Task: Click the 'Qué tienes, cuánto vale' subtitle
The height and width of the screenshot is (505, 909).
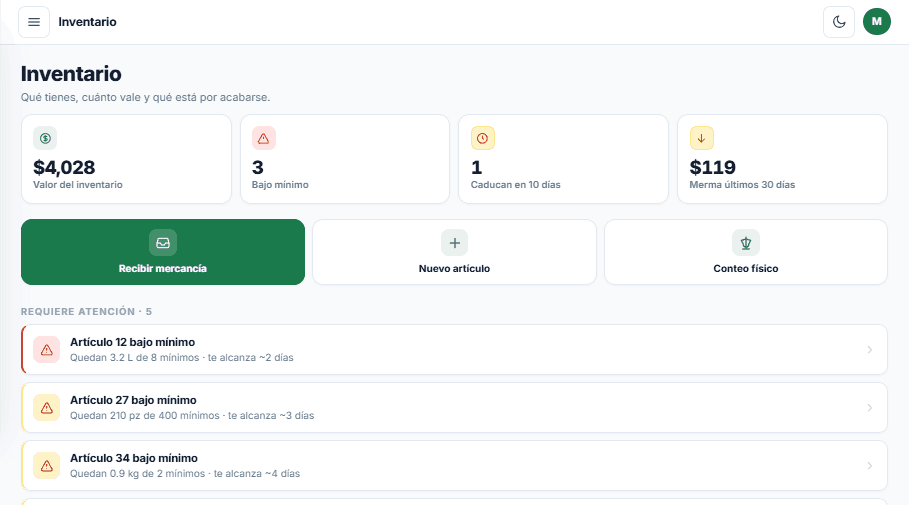Action: coord(146,97)
